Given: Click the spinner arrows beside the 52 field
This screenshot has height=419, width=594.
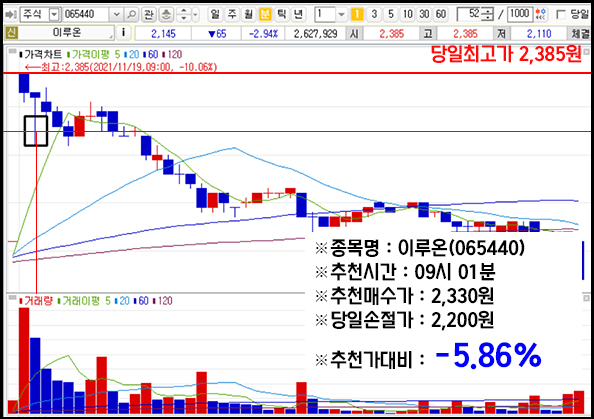Looking at the screenshot, I should click(x=488, y=14).
